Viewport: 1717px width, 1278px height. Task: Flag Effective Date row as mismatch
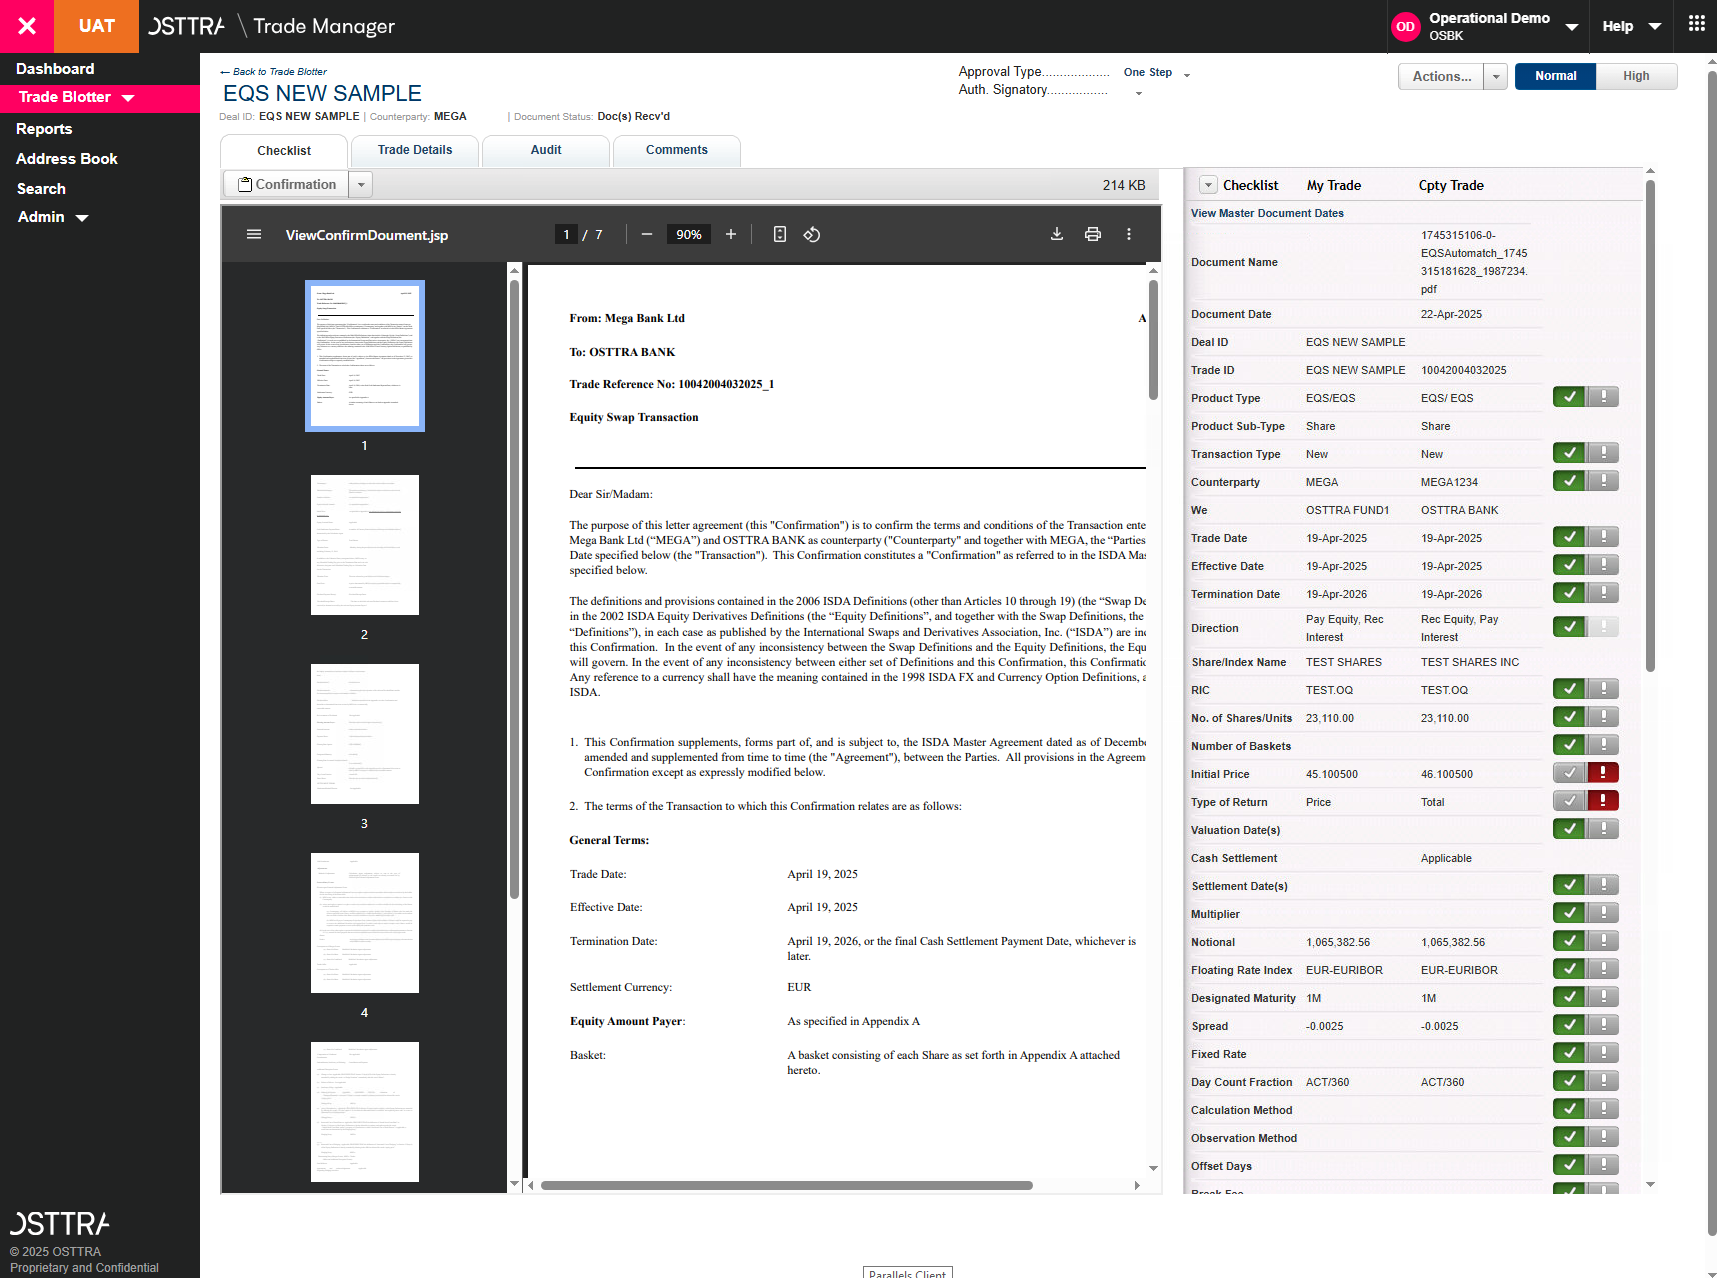(x=1603, y=565)
